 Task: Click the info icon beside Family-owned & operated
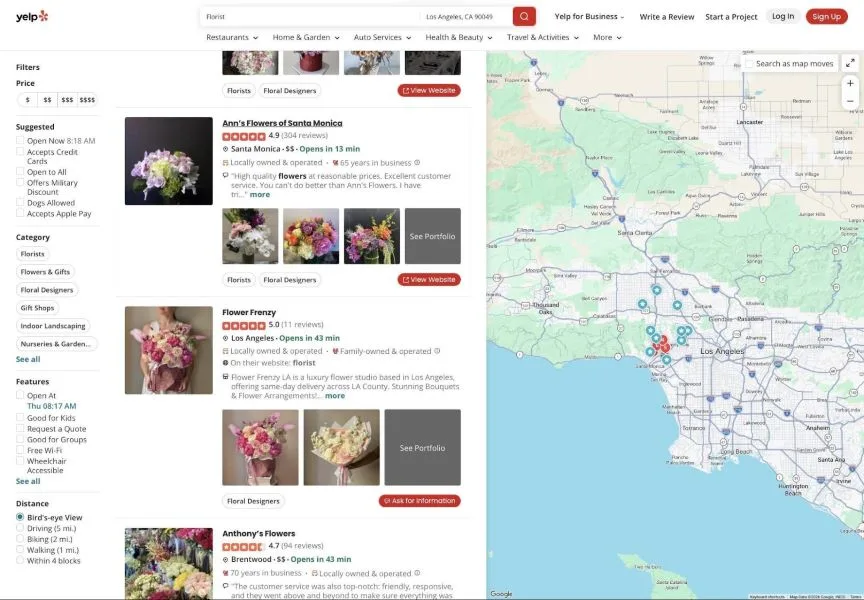tap(437, 351)
